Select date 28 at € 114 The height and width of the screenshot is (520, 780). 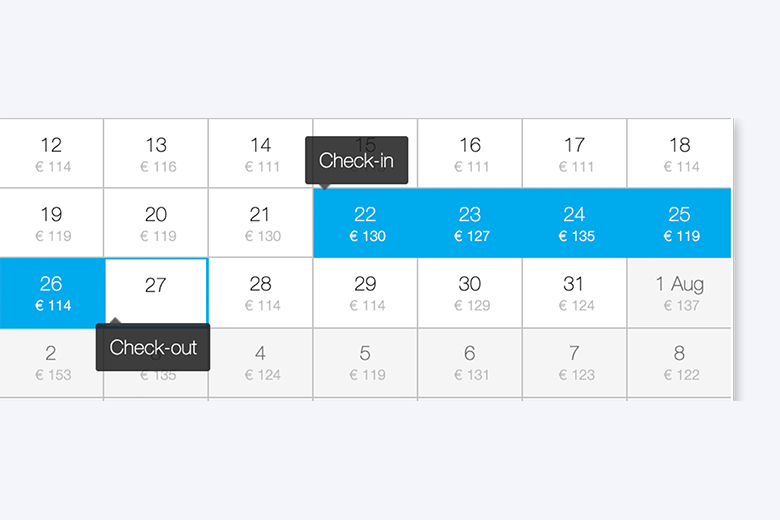[260, 293]
